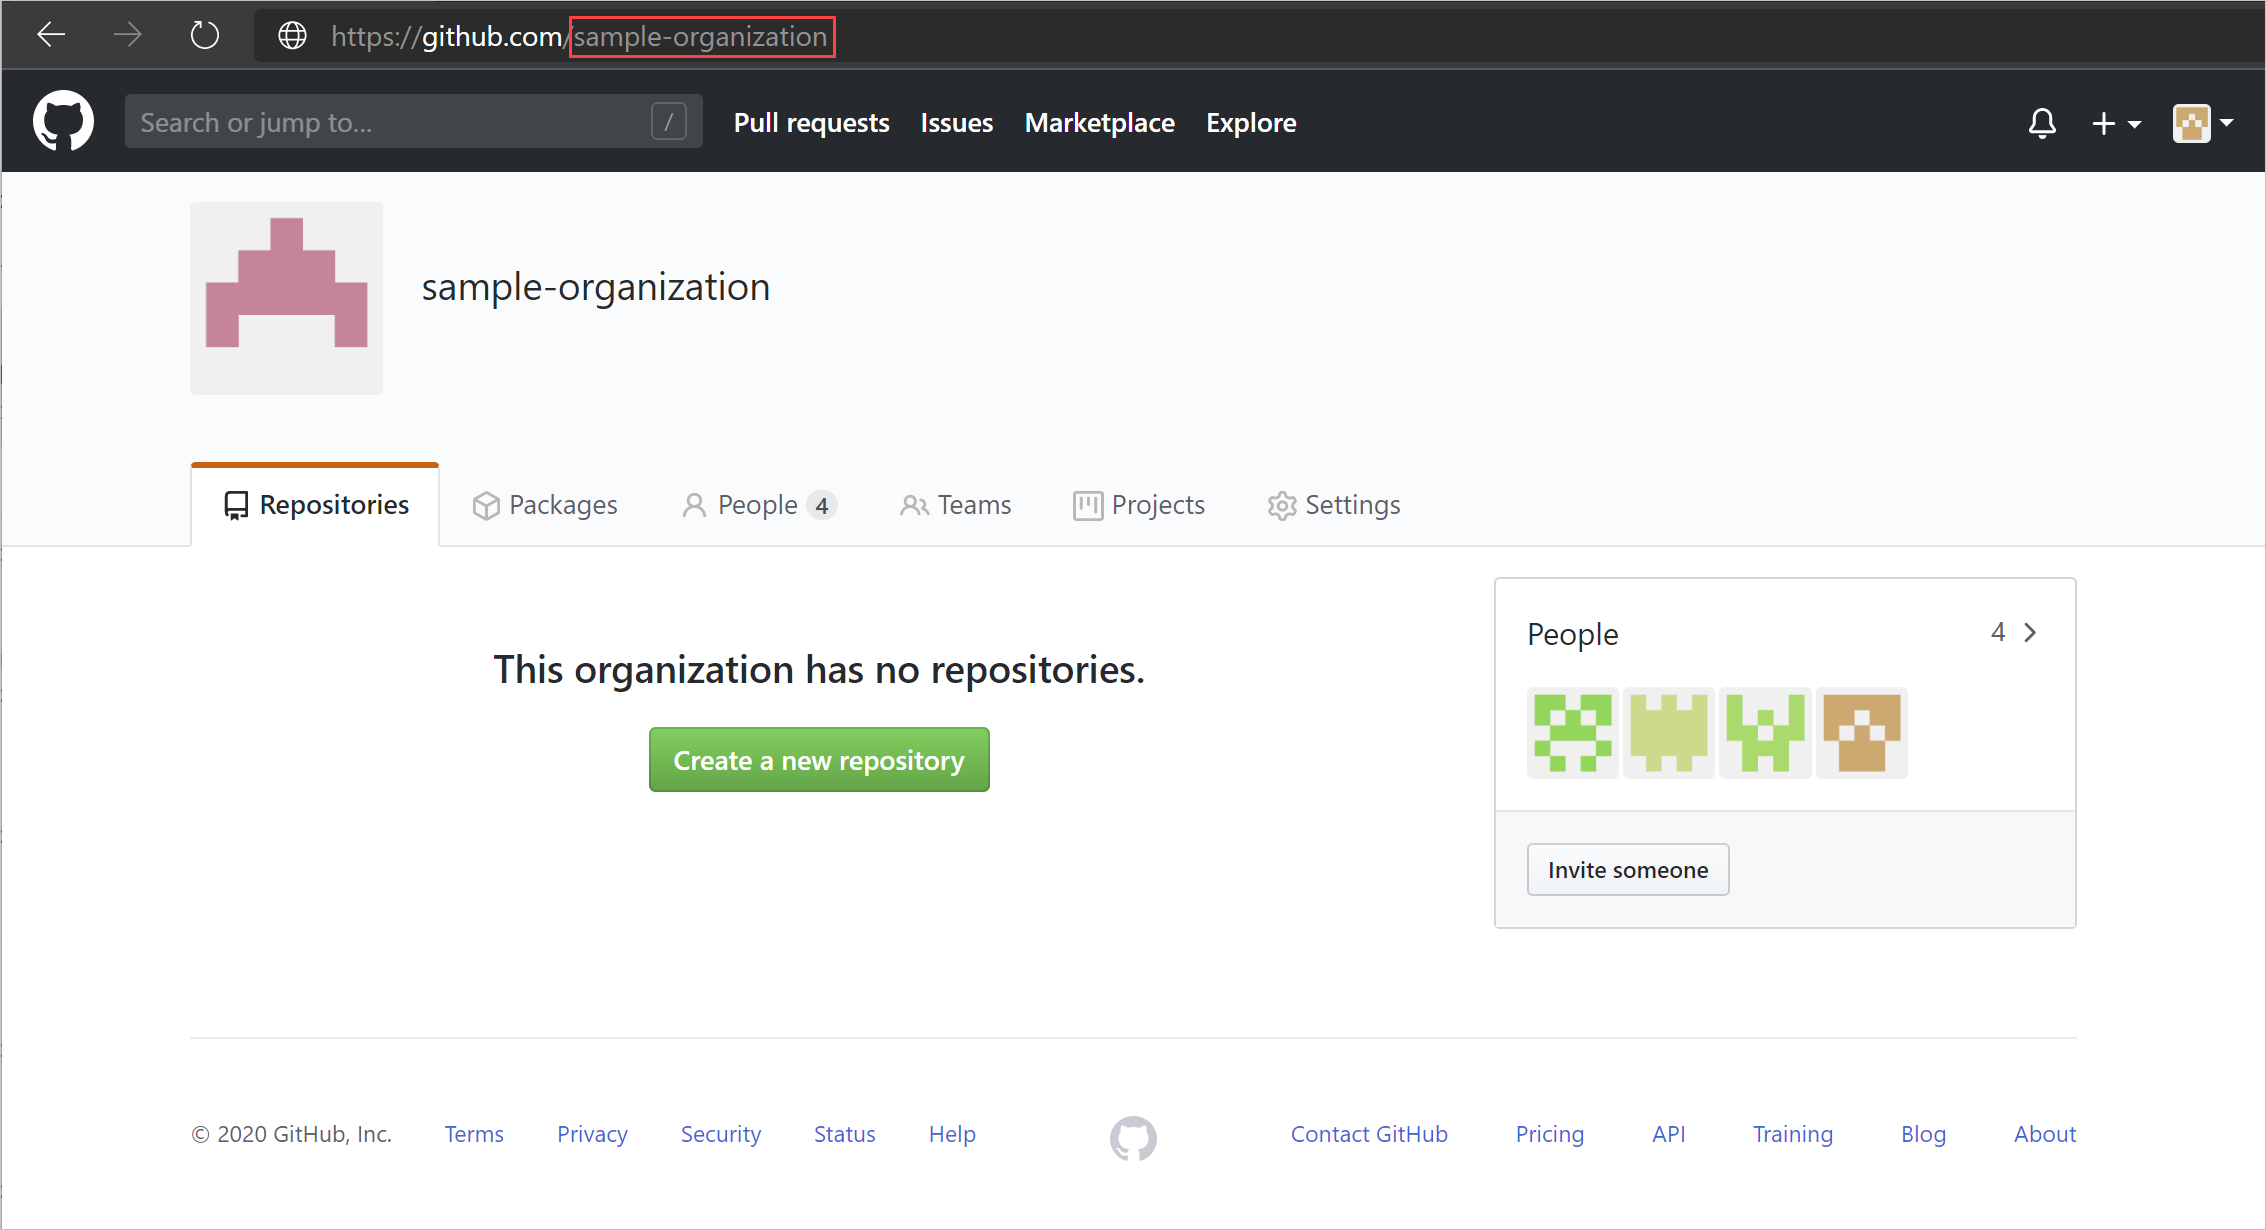
Task: Click the Settings gear icon
Action: (x=1281, y=504)
